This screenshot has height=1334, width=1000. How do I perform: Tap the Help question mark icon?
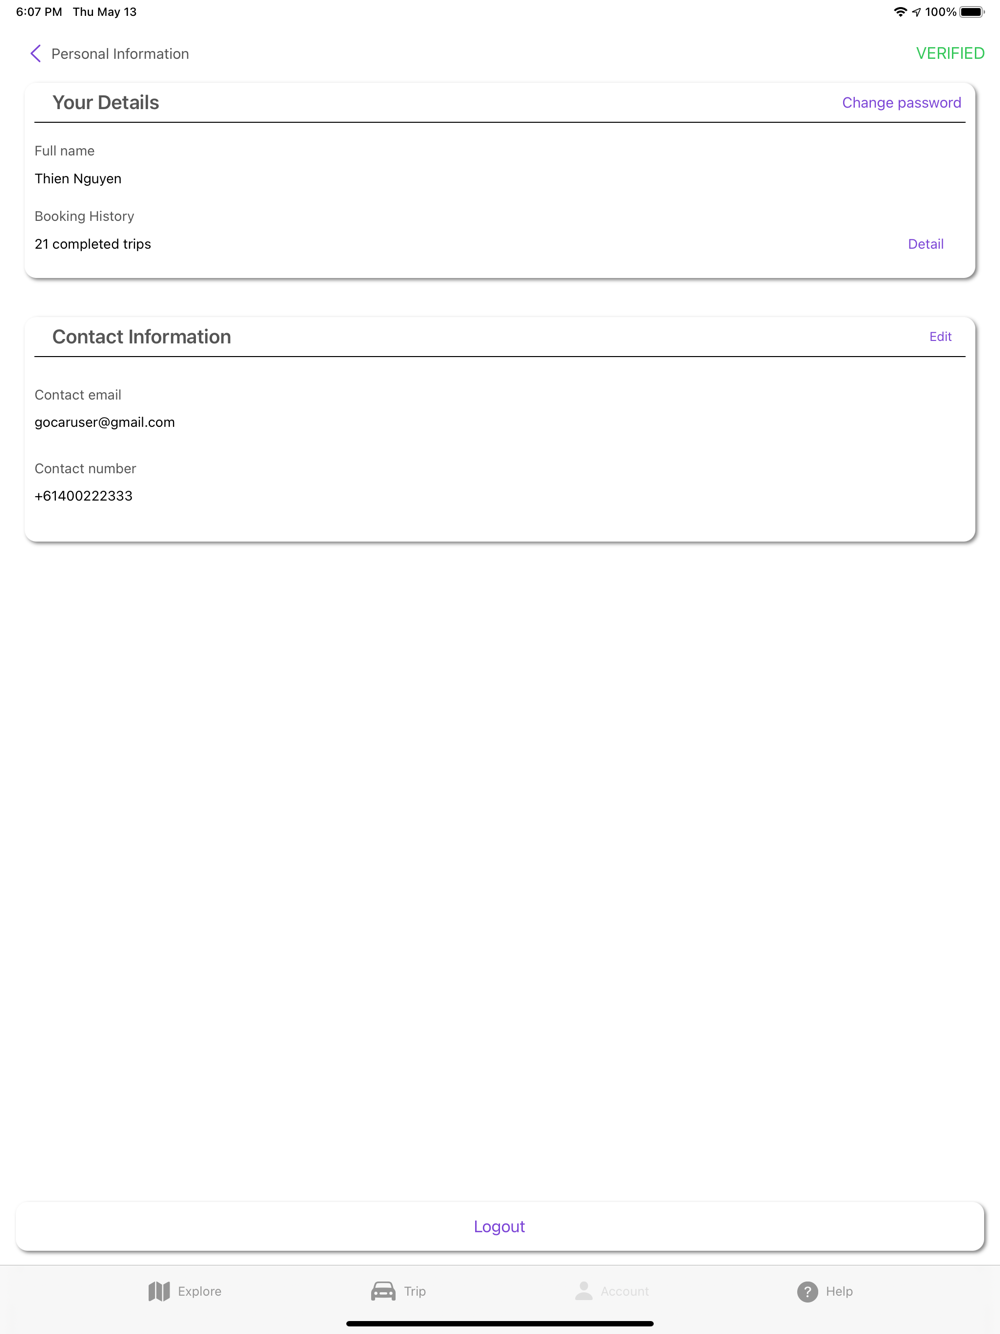click(x=807, y=1292)
